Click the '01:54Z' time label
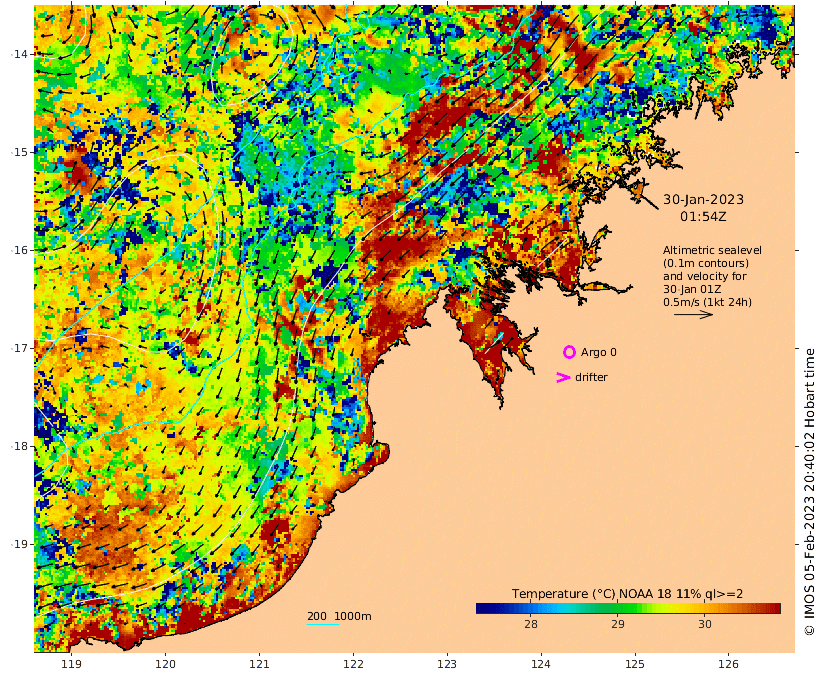 (703, 217)
